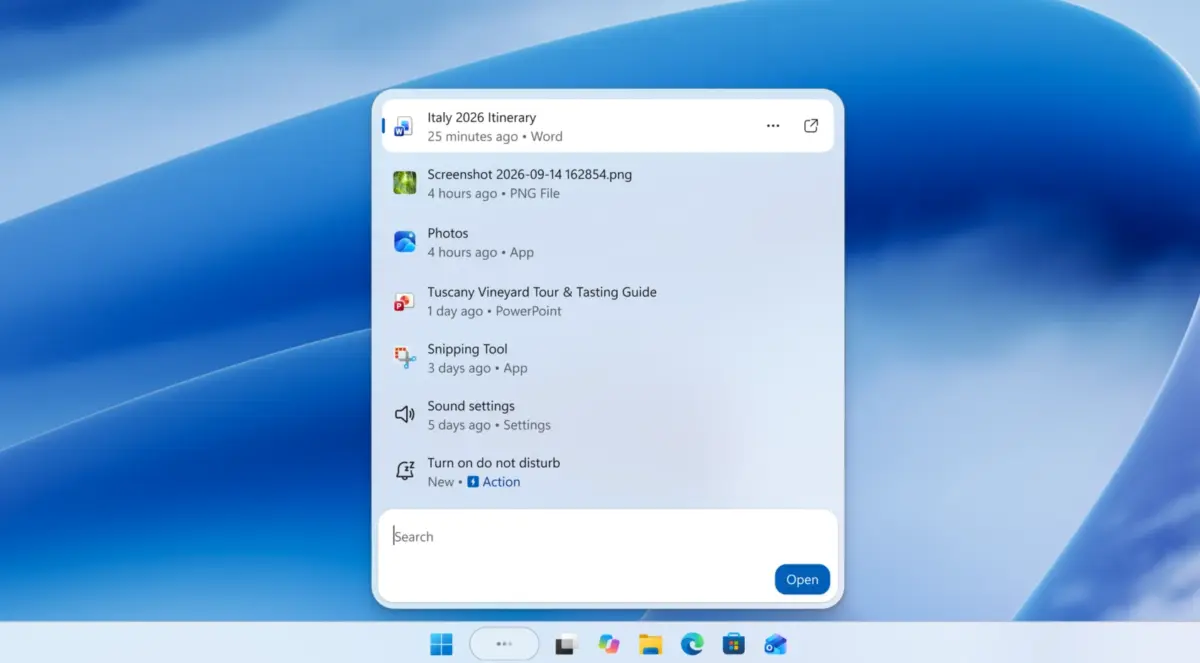
Task: Click the '1 day ago • PowerPoint' subtitle
Action: click(x=494, y=311)
